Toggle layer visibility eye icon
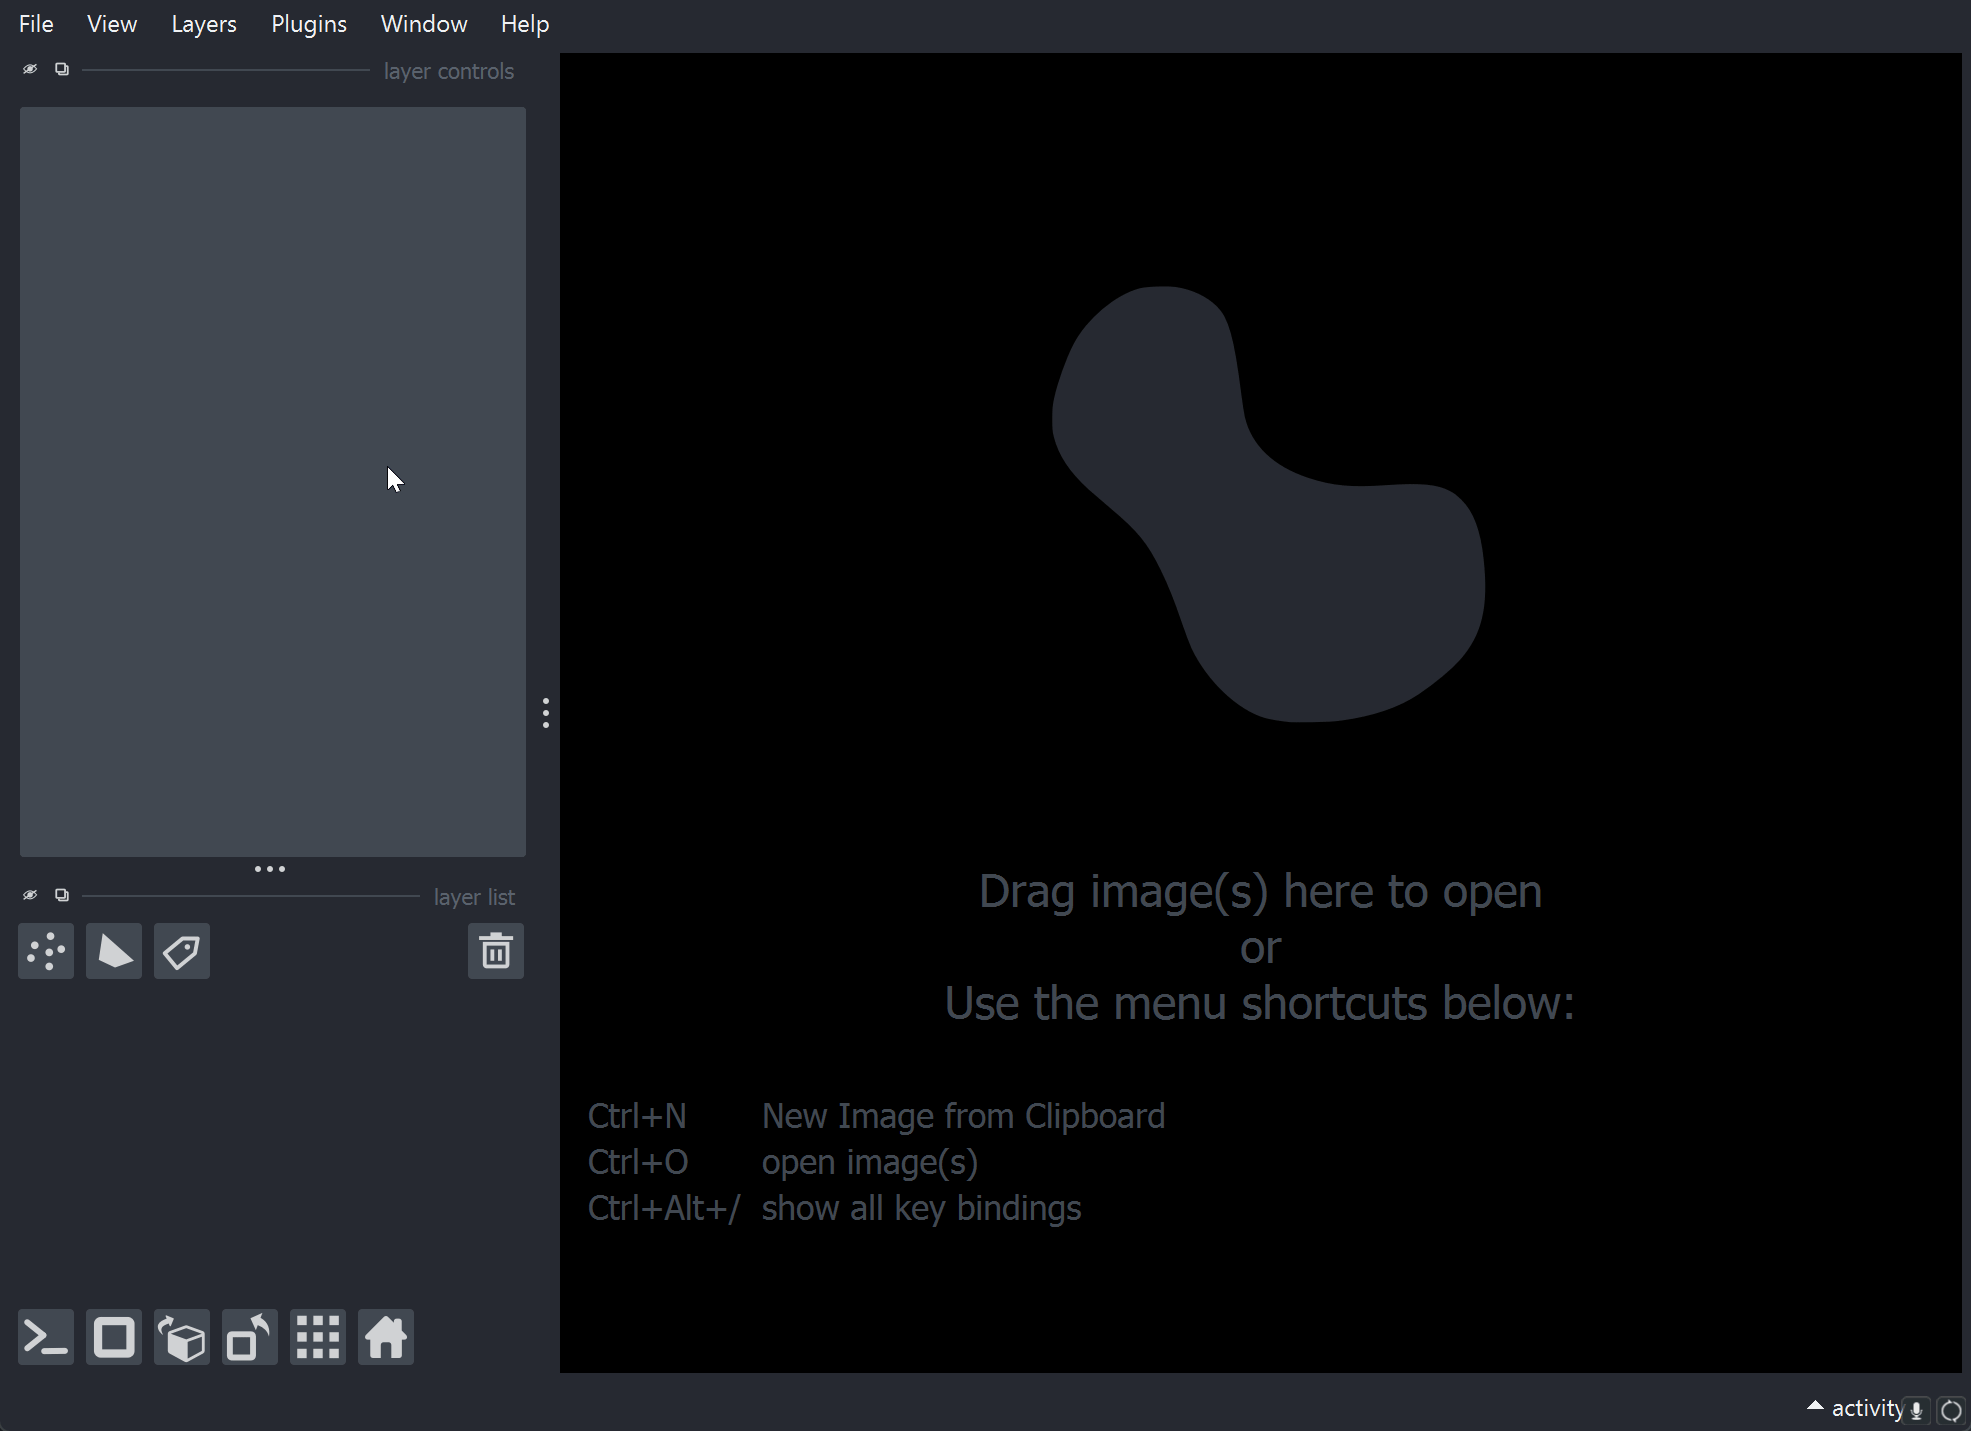The width and height of the screenshot is (1971, 1431). point(29,69)
